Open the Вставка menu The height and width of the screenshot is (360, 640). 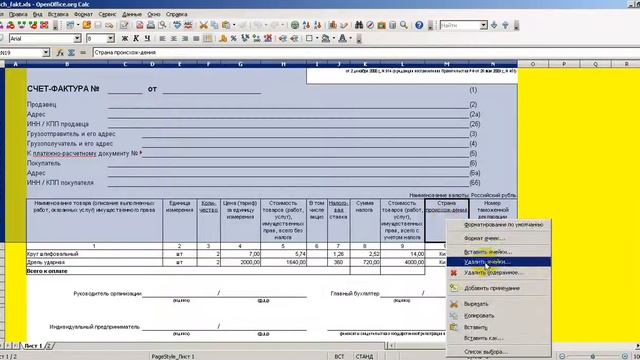point(58,14)
